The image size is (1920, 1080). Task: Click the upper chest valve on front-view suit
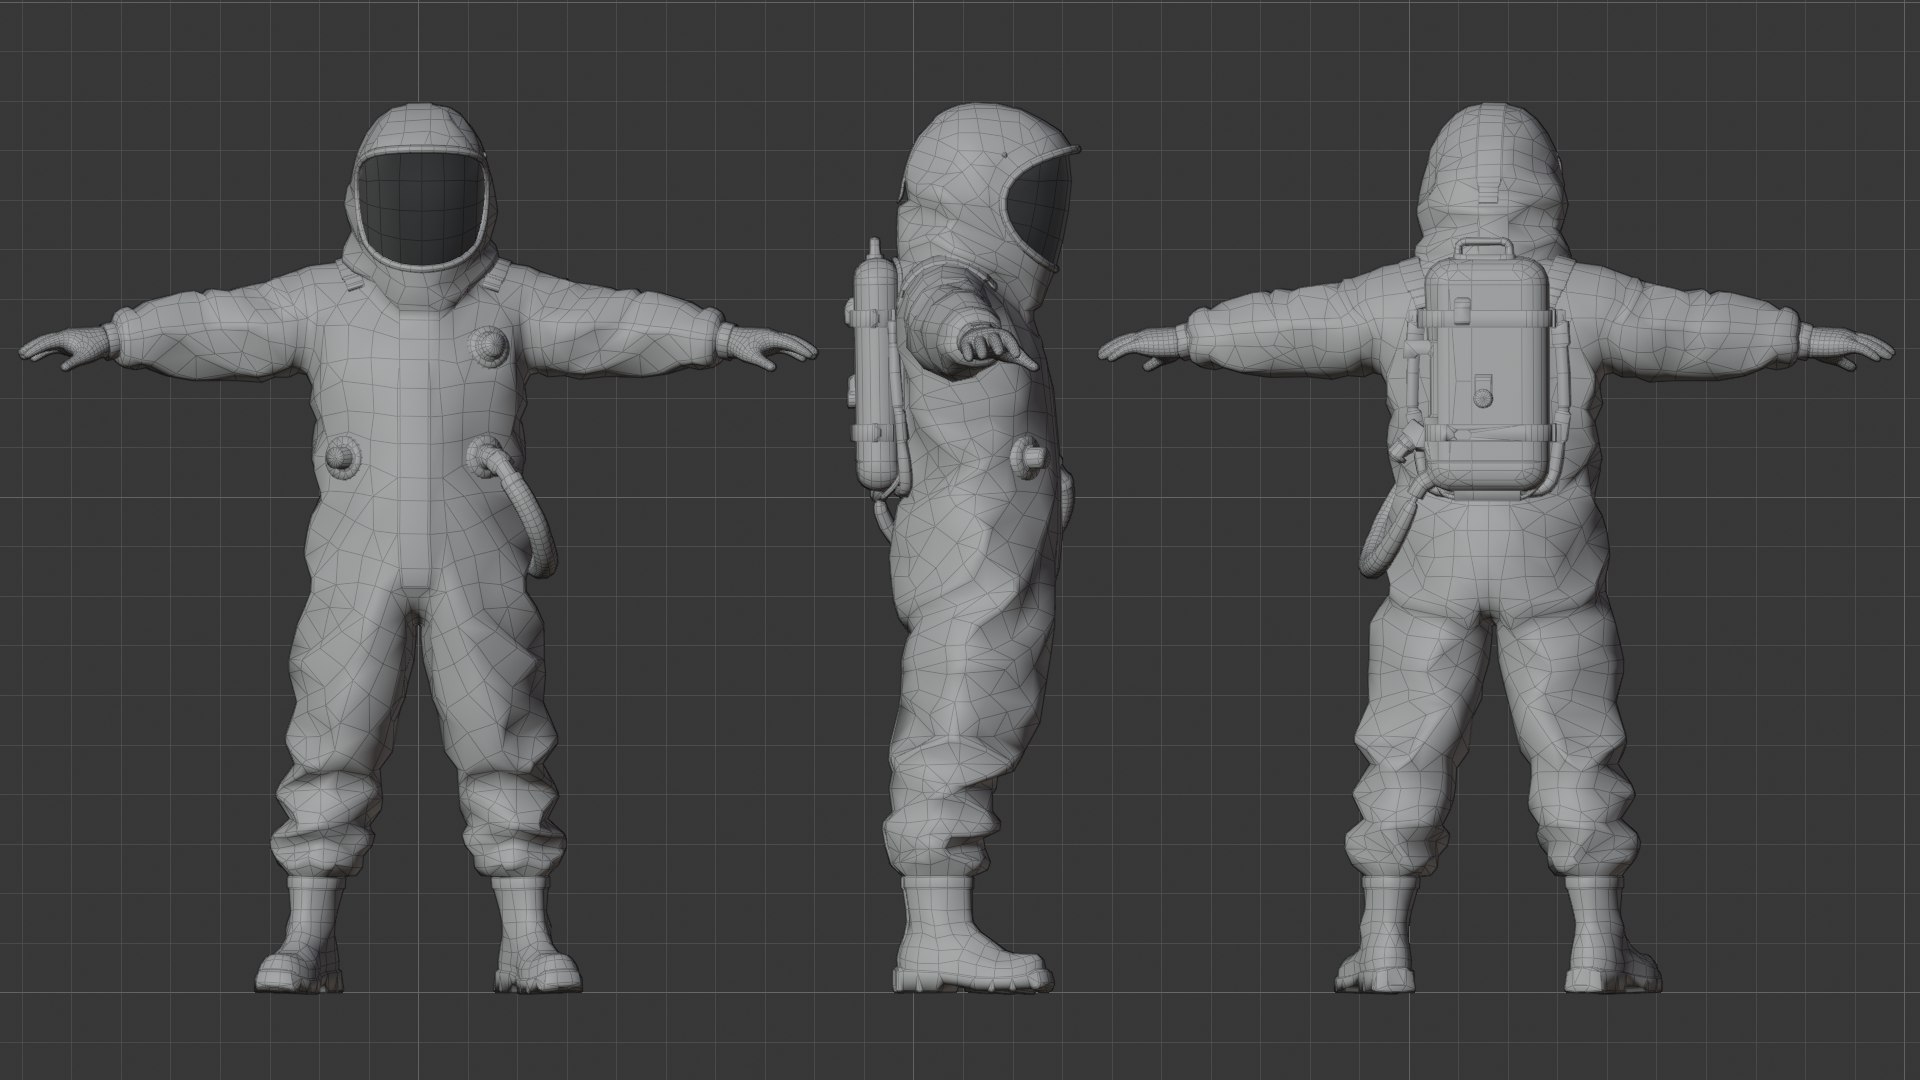point(490,346)
